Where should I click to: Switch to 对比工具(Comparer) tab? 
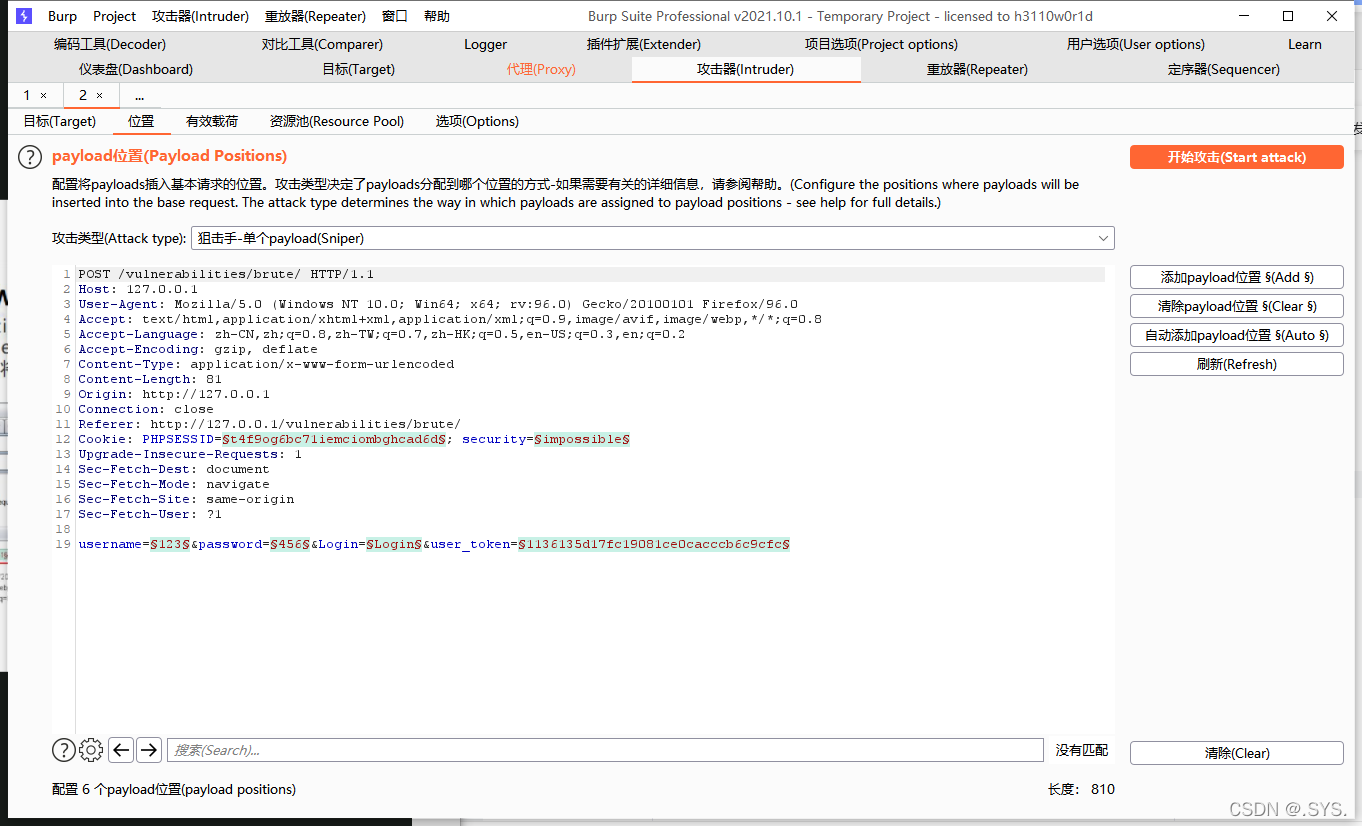click(x=322, y=44)
